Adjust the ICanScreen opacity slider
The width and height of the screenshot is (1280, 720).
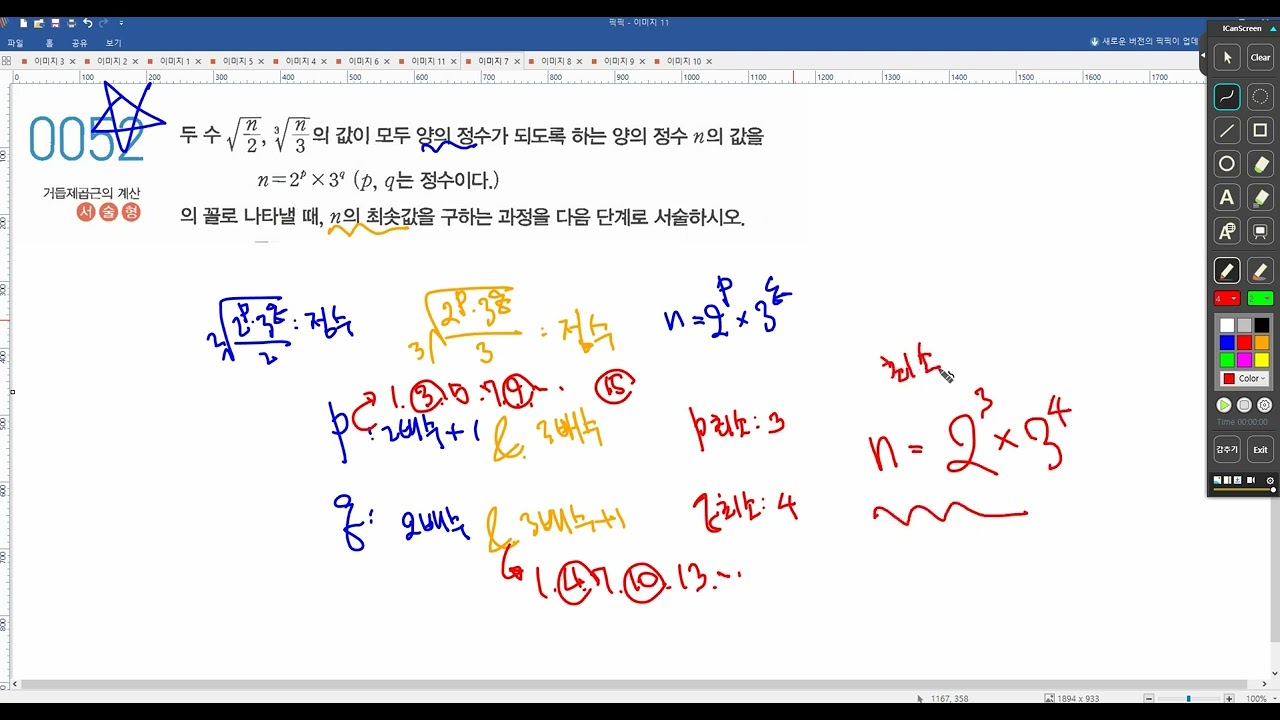1244,490
